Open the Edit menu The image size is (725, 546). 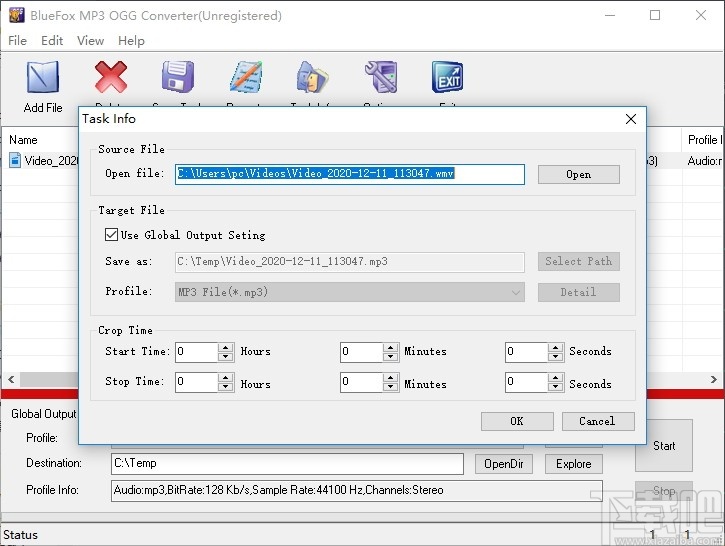click(x=52, y=41)
